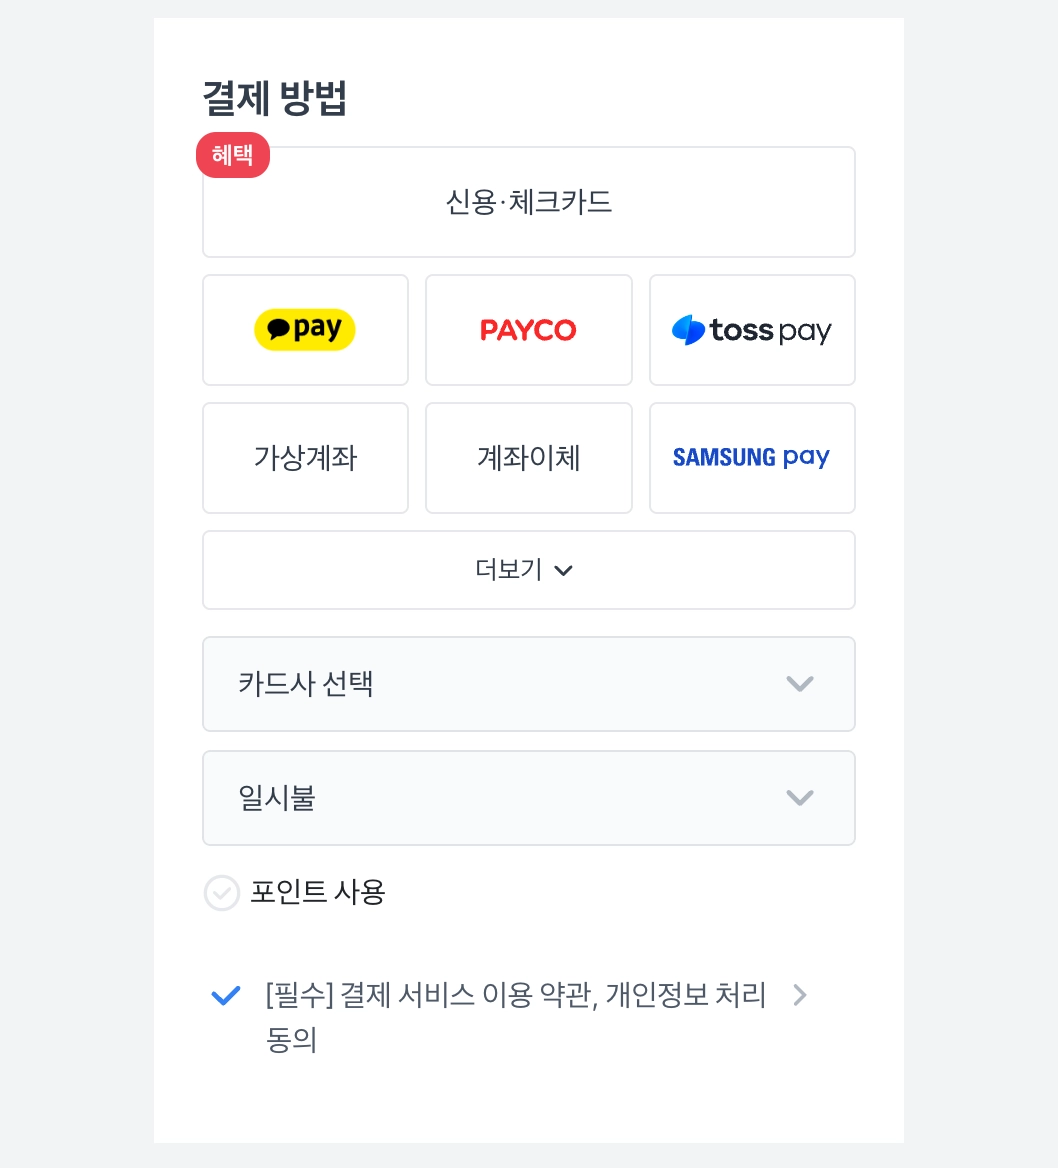The height and width of the screenshot is (1168, 1058).
Task: Click the blue checkmark icon for terms
Action: [225, 995]
